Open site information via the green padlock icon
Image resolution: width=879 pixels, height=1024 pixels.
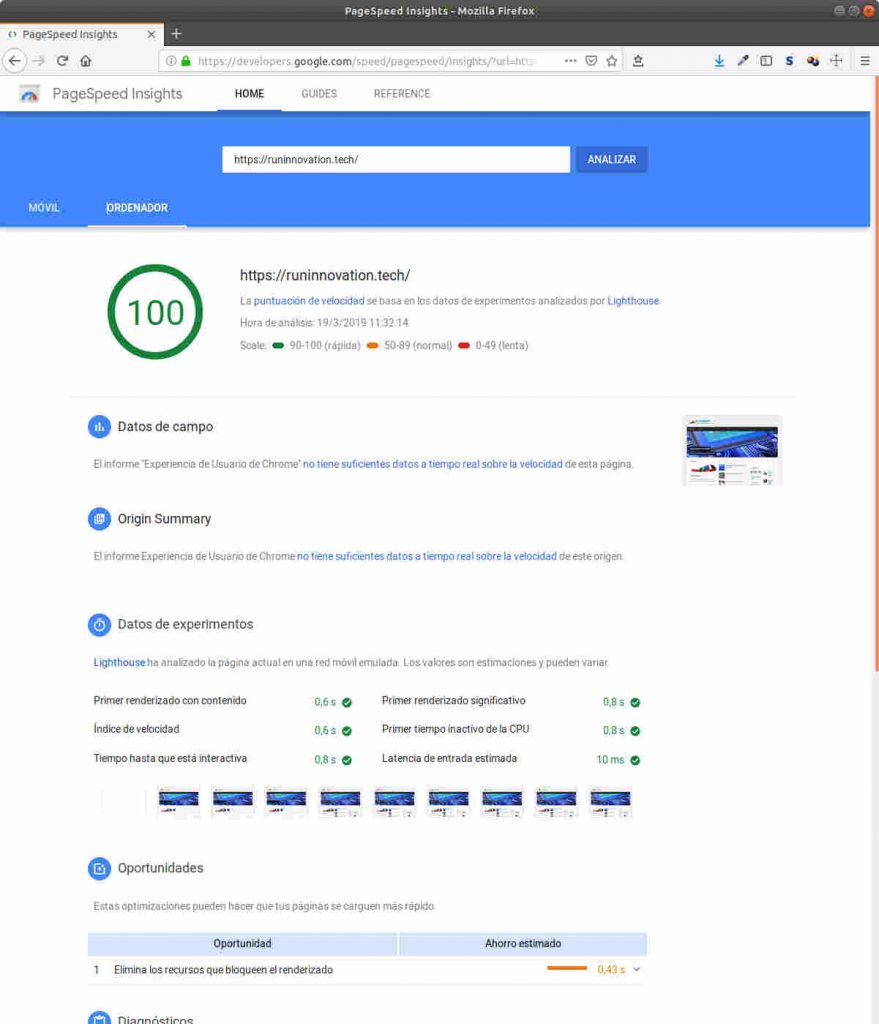[186, 61]
